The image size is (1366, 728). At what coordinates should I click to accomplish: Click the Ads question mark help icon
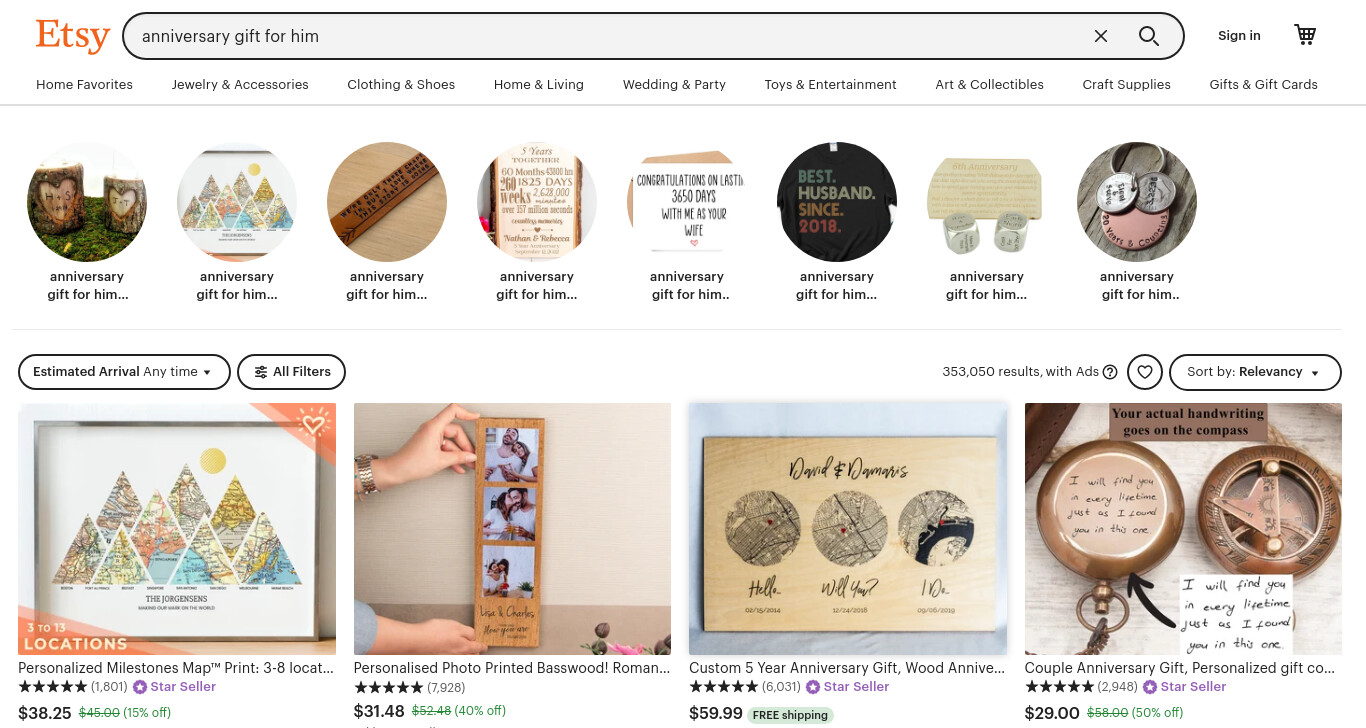[1110, 372]
